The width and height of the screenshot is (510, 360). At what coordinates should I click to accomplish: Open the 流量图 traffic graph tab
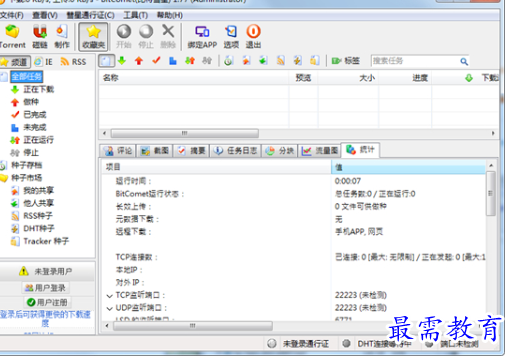point(320,151)
